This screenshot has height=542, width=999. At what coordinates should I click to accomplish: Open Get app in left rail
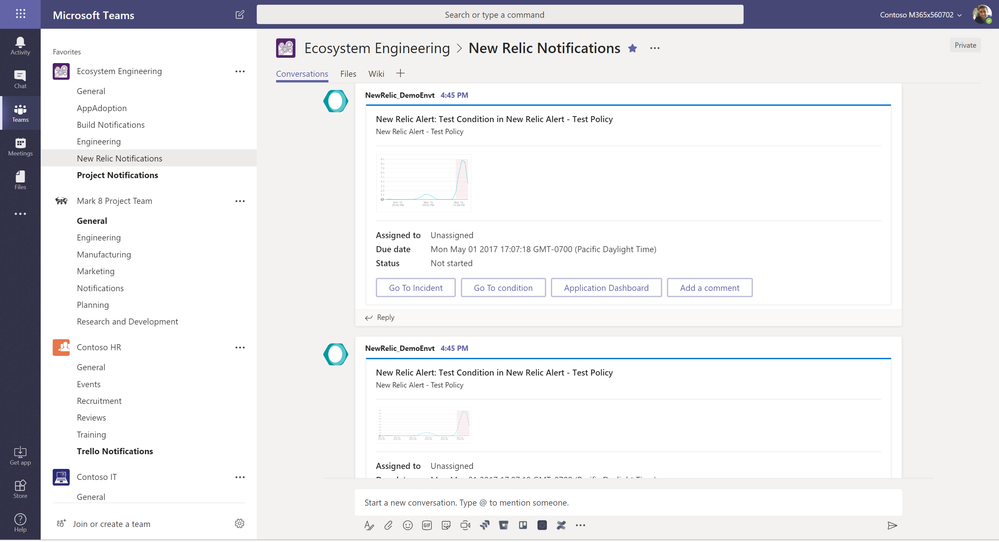[20, 455]
